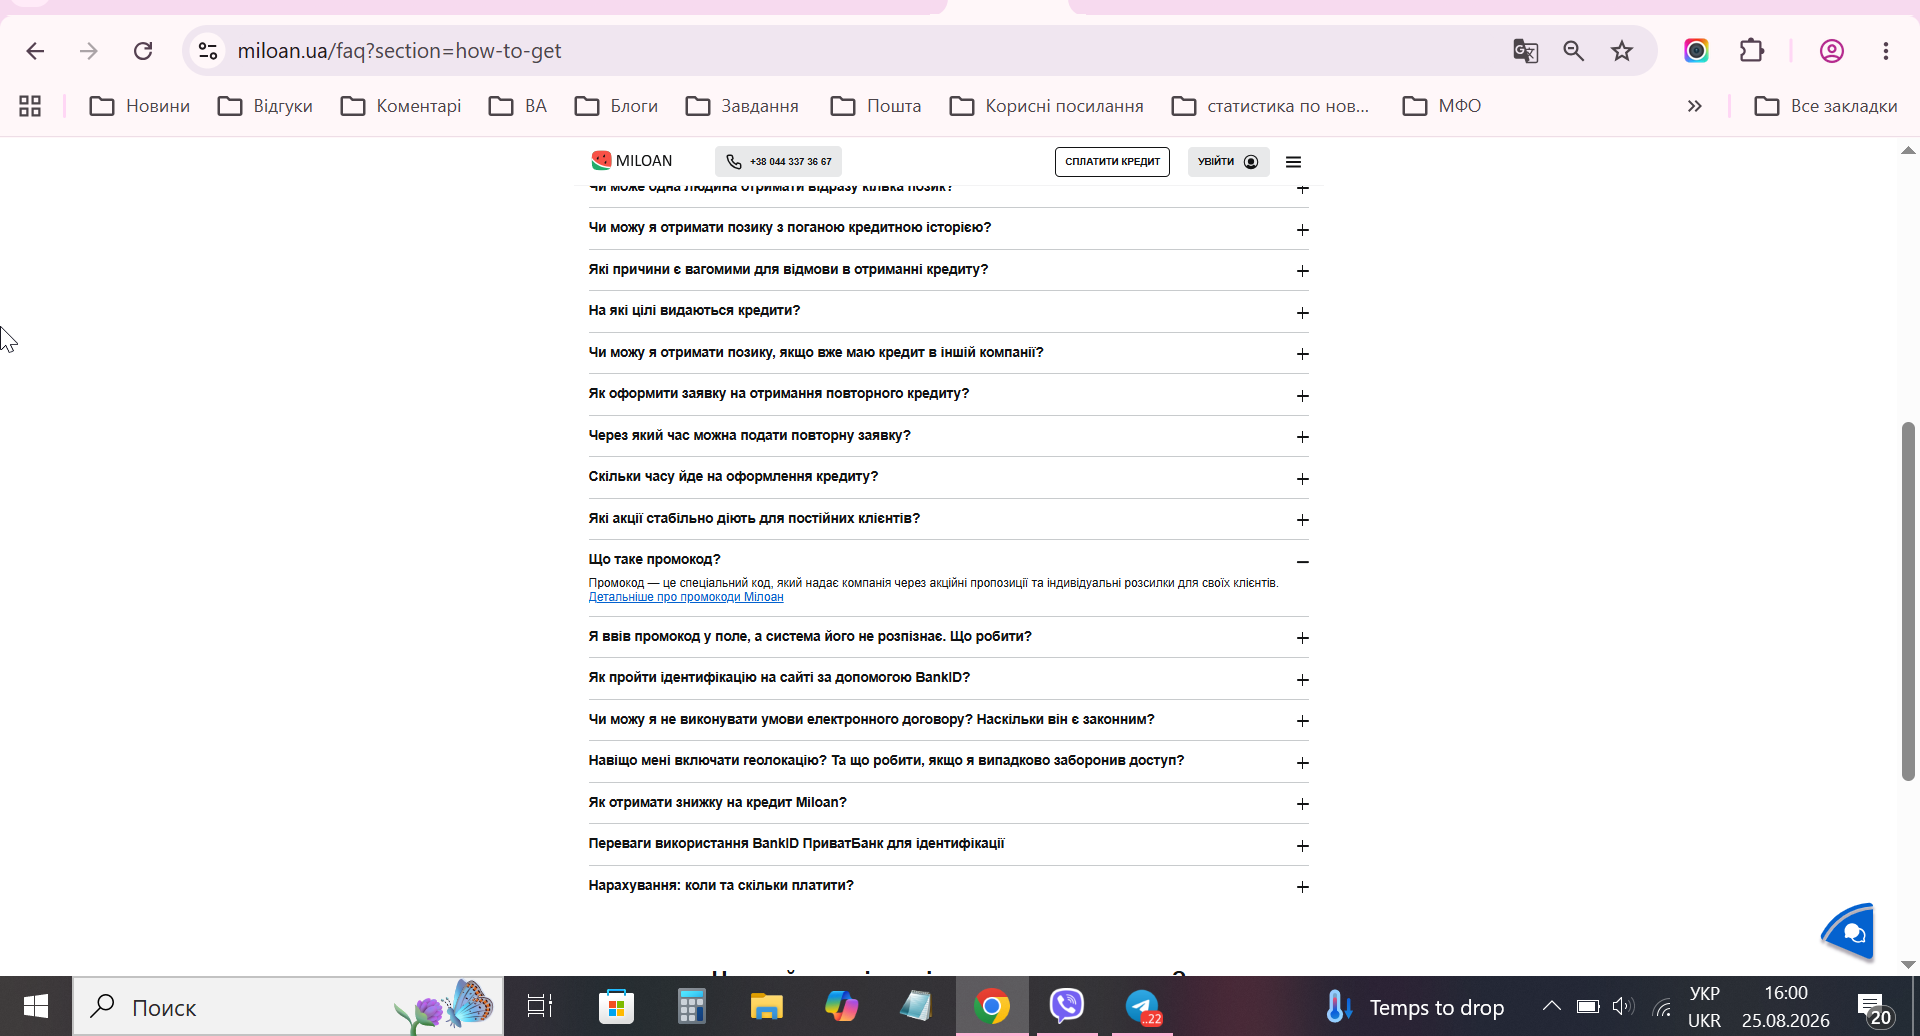The image size is (1920, 1036).
Task: Expand 'Через який час можна подати повторну заявку?'
Action: [948, 436]
